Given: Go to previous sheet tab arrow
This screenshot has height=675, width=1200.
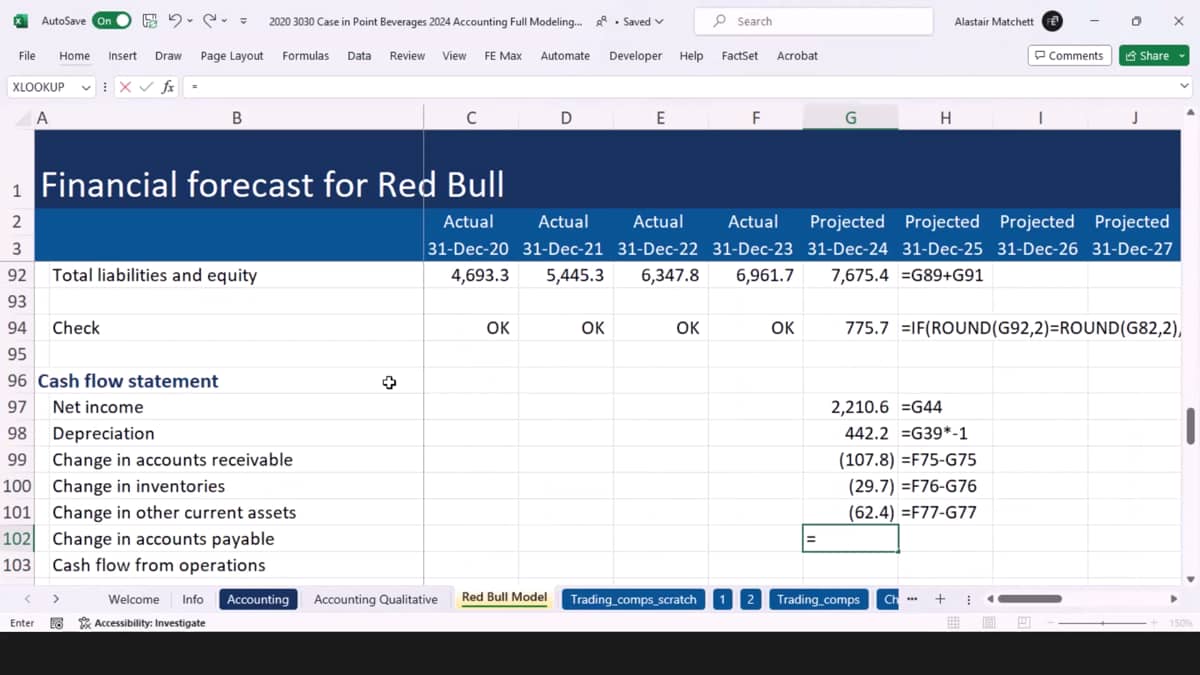Looking at the screenshot, I should (27, 599).
